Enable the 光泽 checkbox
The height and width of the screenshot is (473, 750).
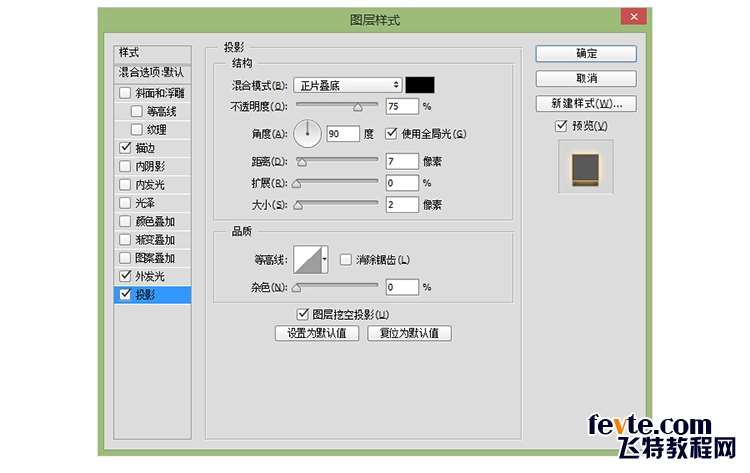[x=125, y=203]
